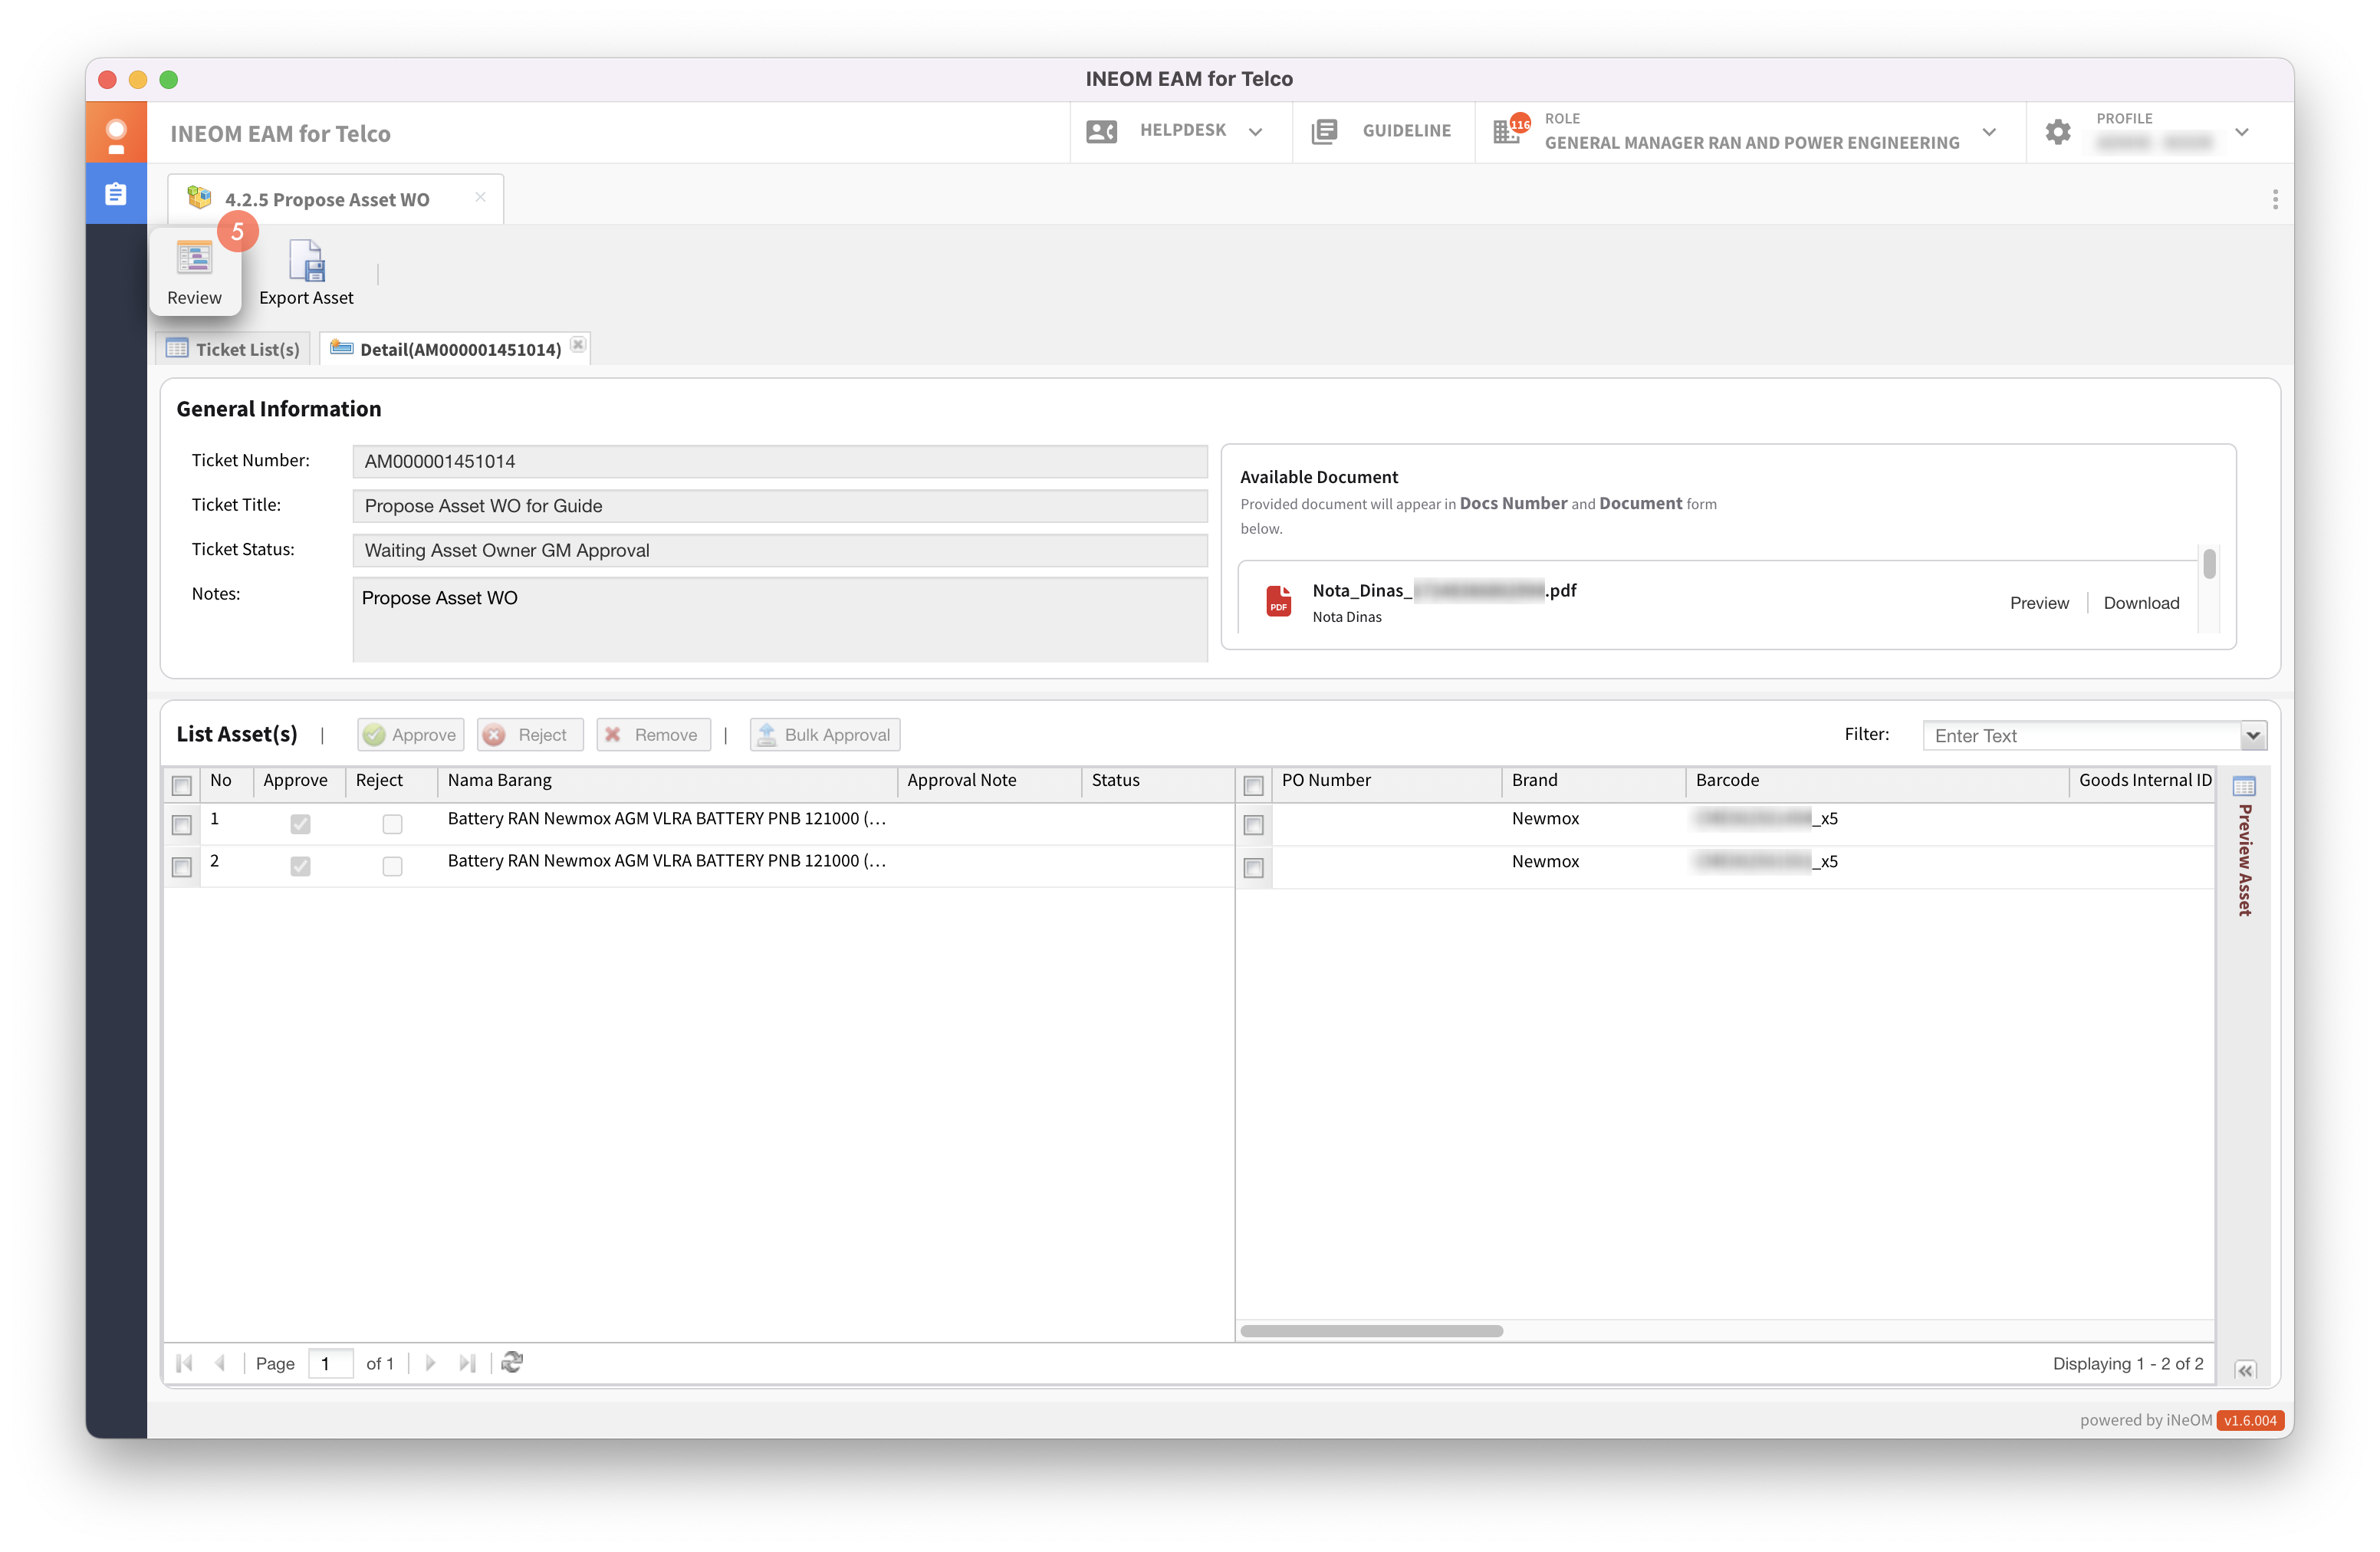This screenshot has width=2380, height=1552.
Task: Click the Available Document vertical scrollbar
Action: pos(2209,564)
